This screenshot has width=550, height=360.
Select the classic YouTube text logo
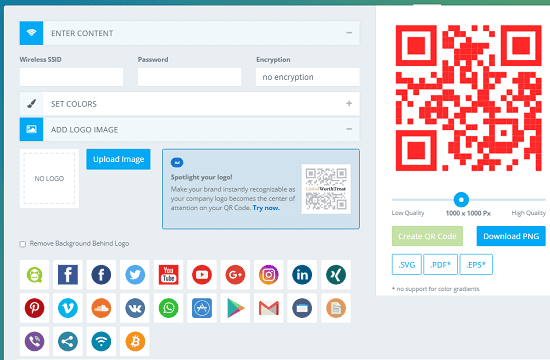(x=168, y=275)
